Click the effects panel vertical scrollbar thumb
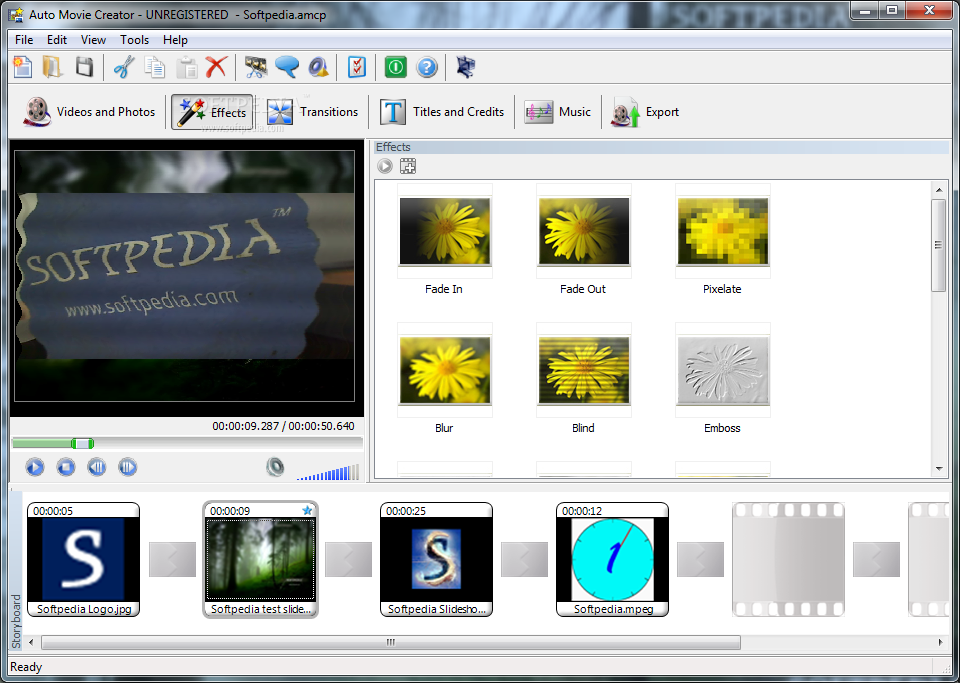Image resolution: width=960 pixels, height=683 pixels. click(x=939, y=245)
